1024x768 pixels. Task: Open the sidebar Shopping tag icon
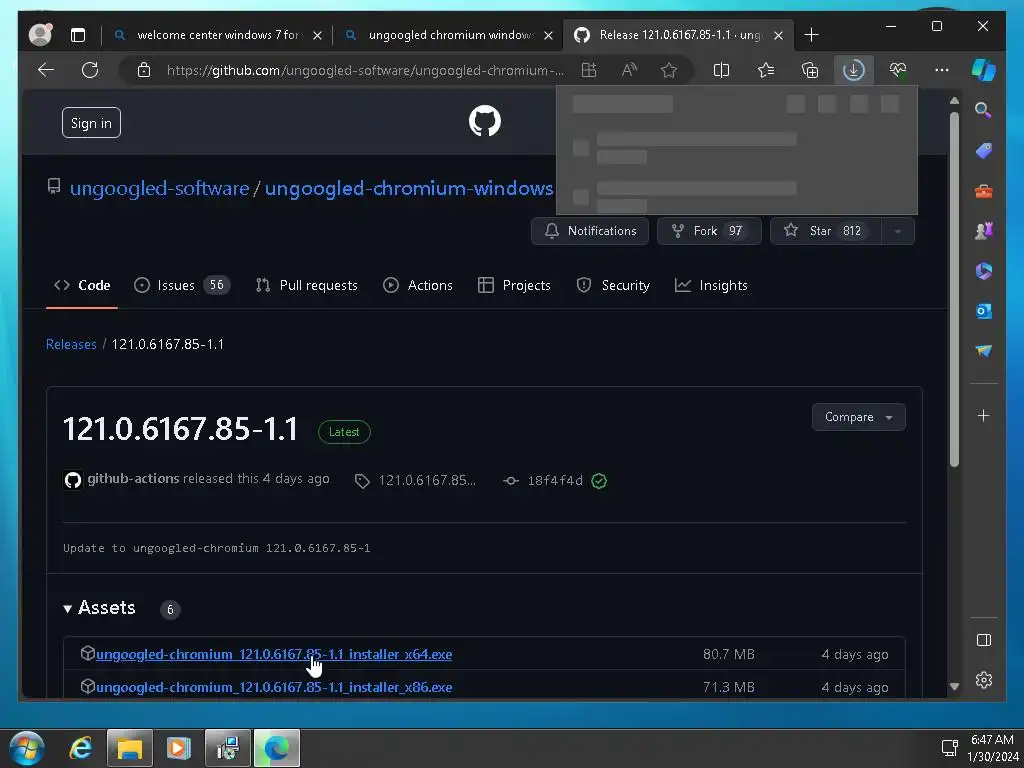984,151
